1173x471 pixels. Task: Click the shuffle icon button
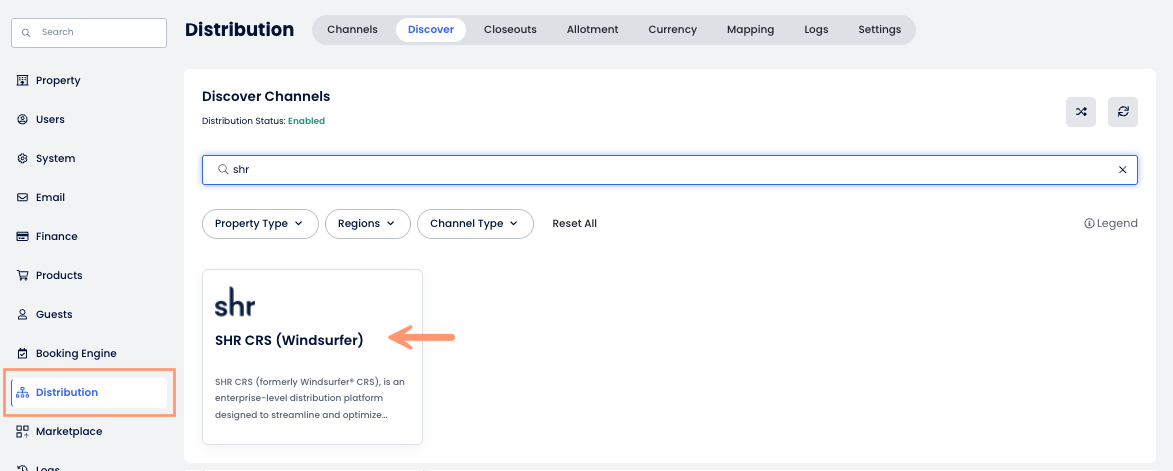point(1081,112)
